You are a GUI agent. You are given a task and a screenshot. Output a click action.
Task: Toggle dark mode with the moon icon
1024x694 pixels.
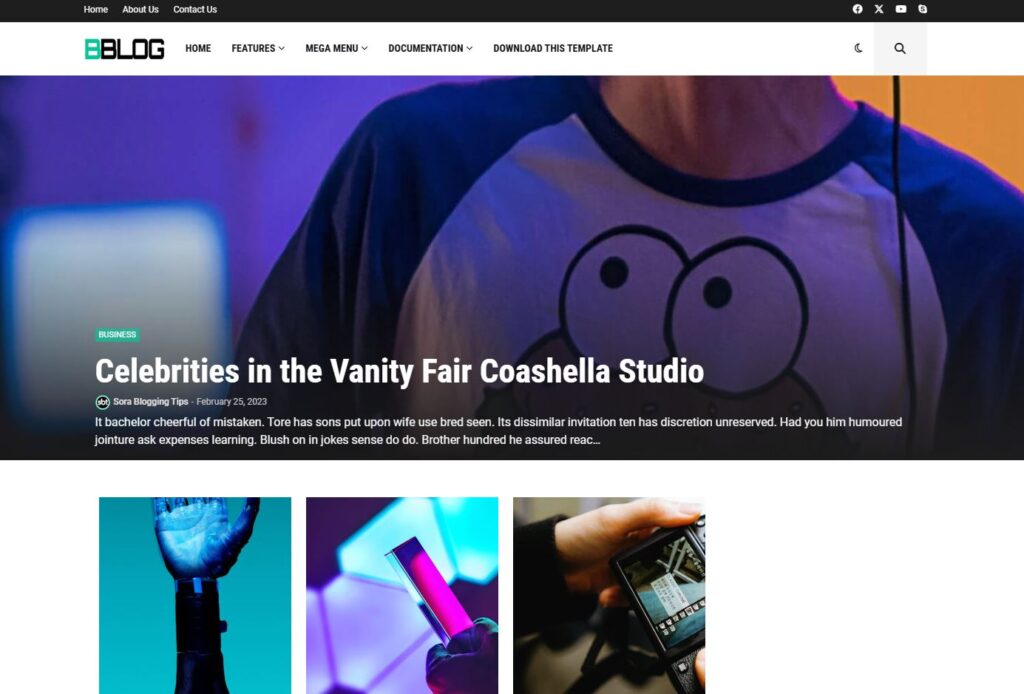pyautogui.click(x=858, y=48)
